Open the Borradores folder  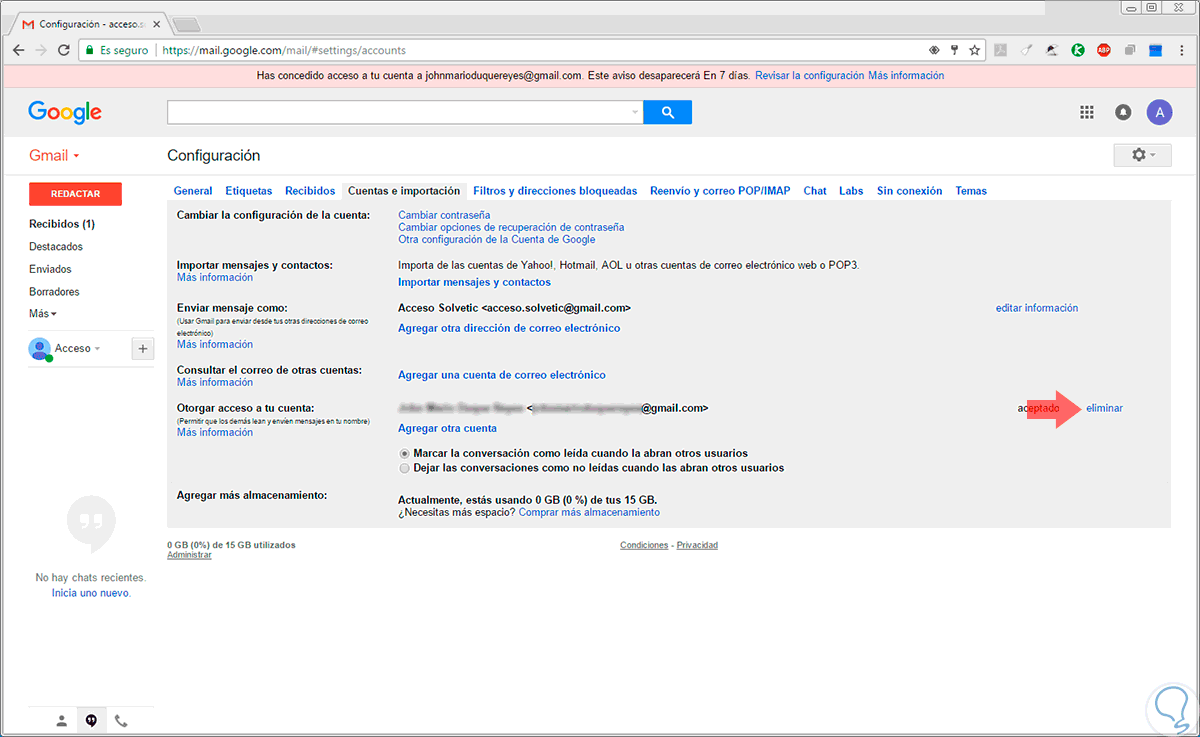(54, 292)
